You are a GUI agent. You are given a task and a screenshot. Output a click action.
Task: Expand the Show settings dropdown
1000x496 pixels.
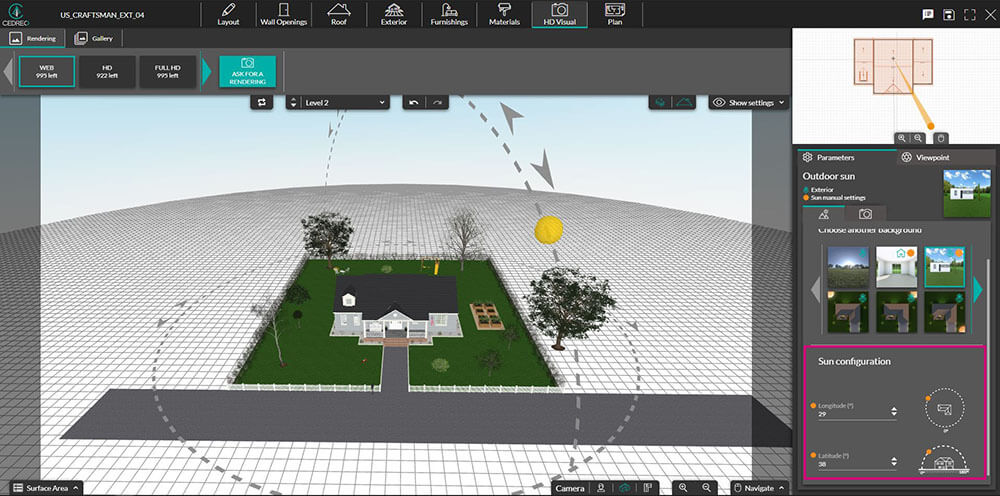(x=749, y=102)
